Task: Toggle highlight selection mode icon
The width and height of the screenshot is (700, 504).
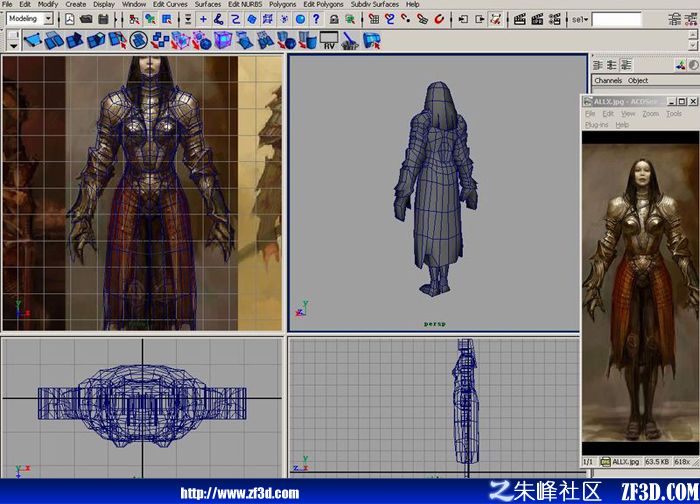Action: [x=350, y=19]
